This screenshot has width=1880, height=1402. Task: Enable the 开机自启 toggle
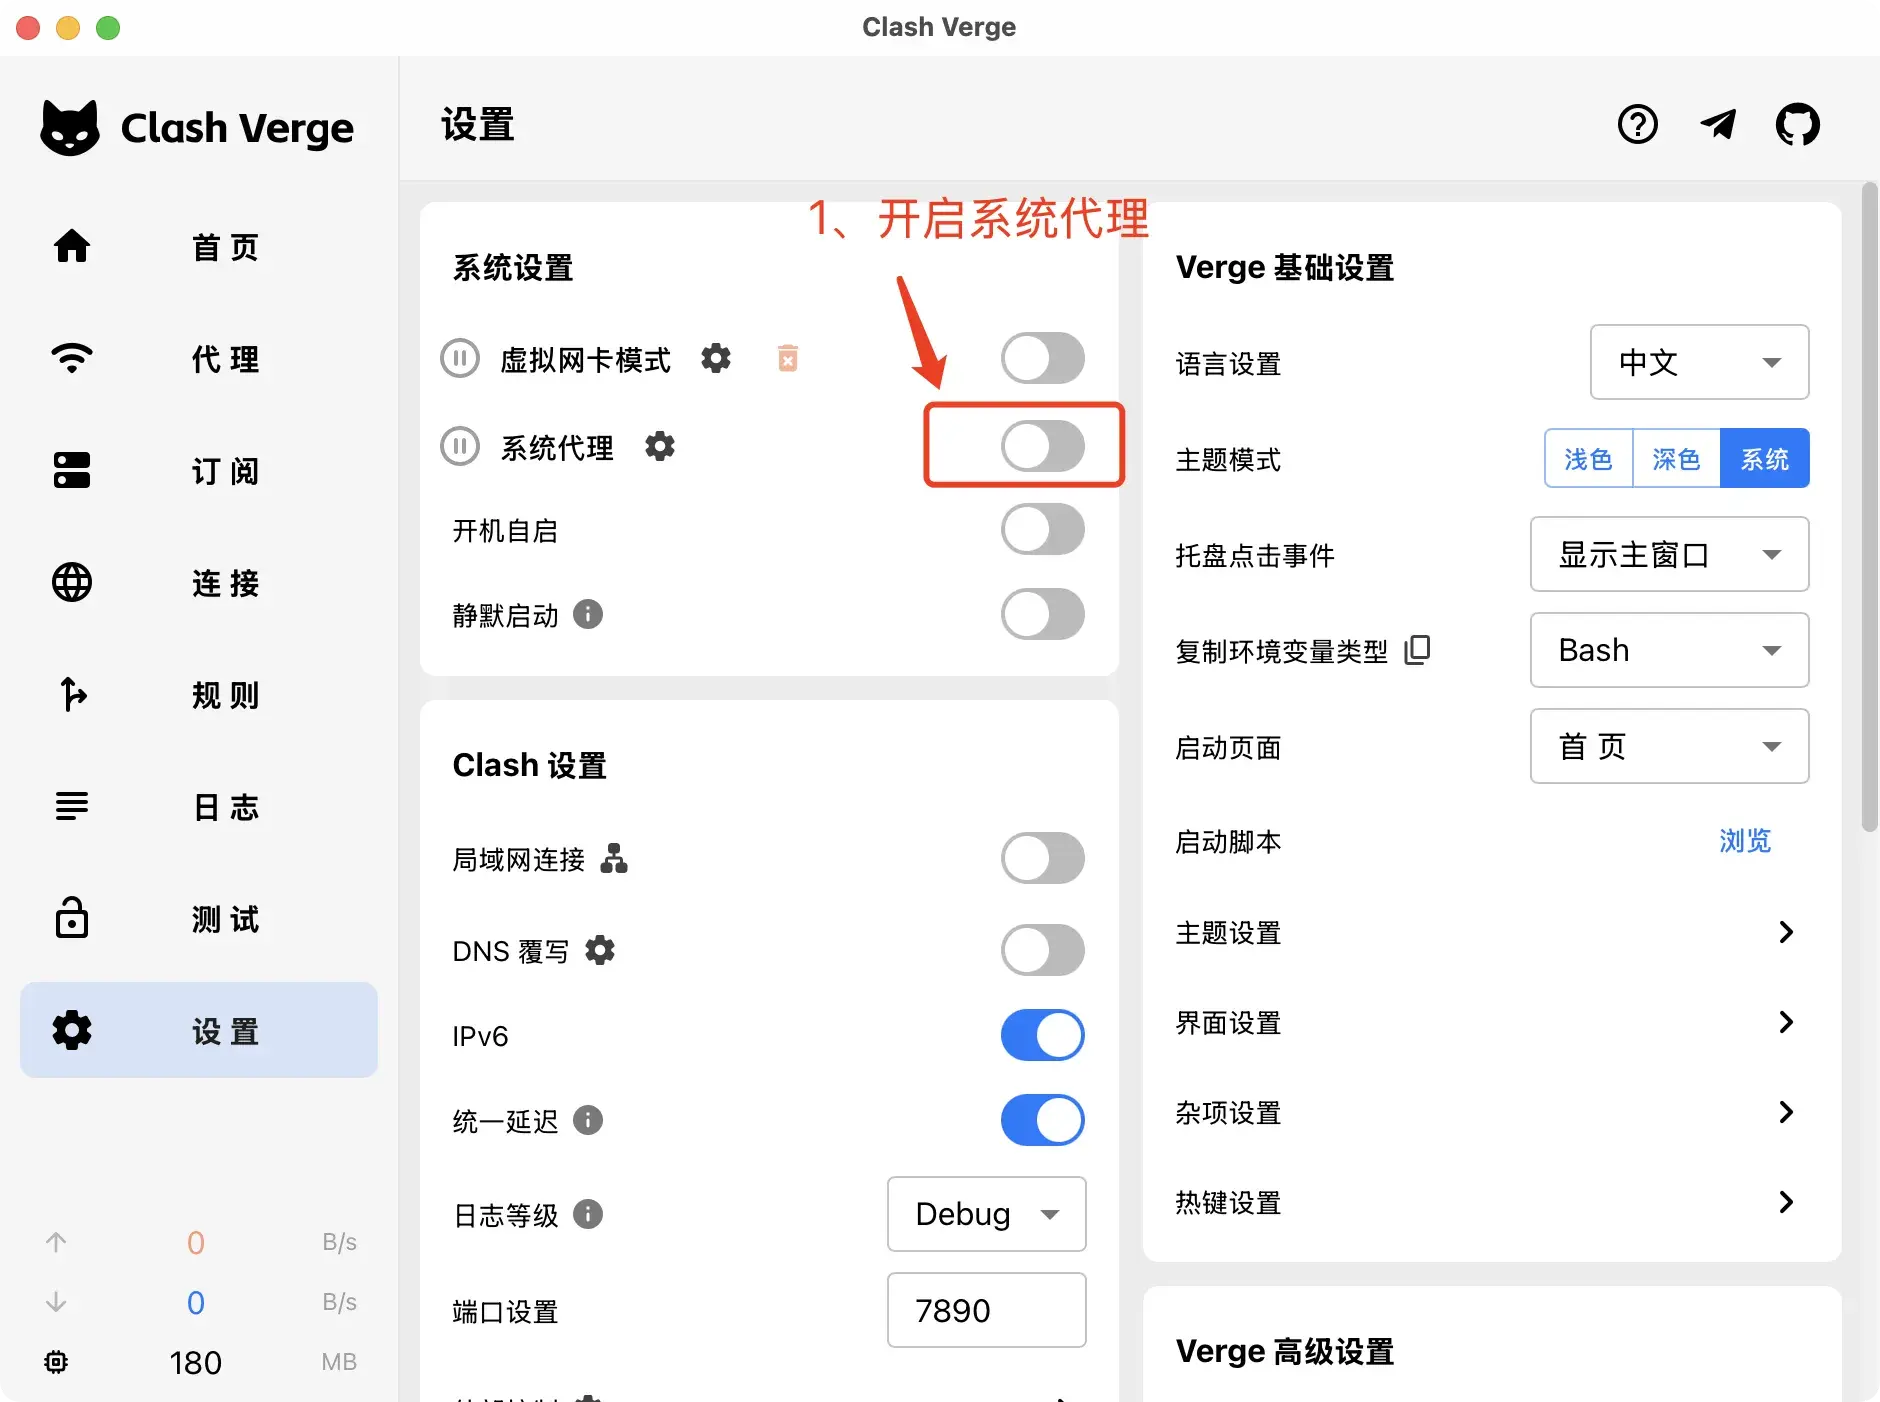pos(1042,530)
